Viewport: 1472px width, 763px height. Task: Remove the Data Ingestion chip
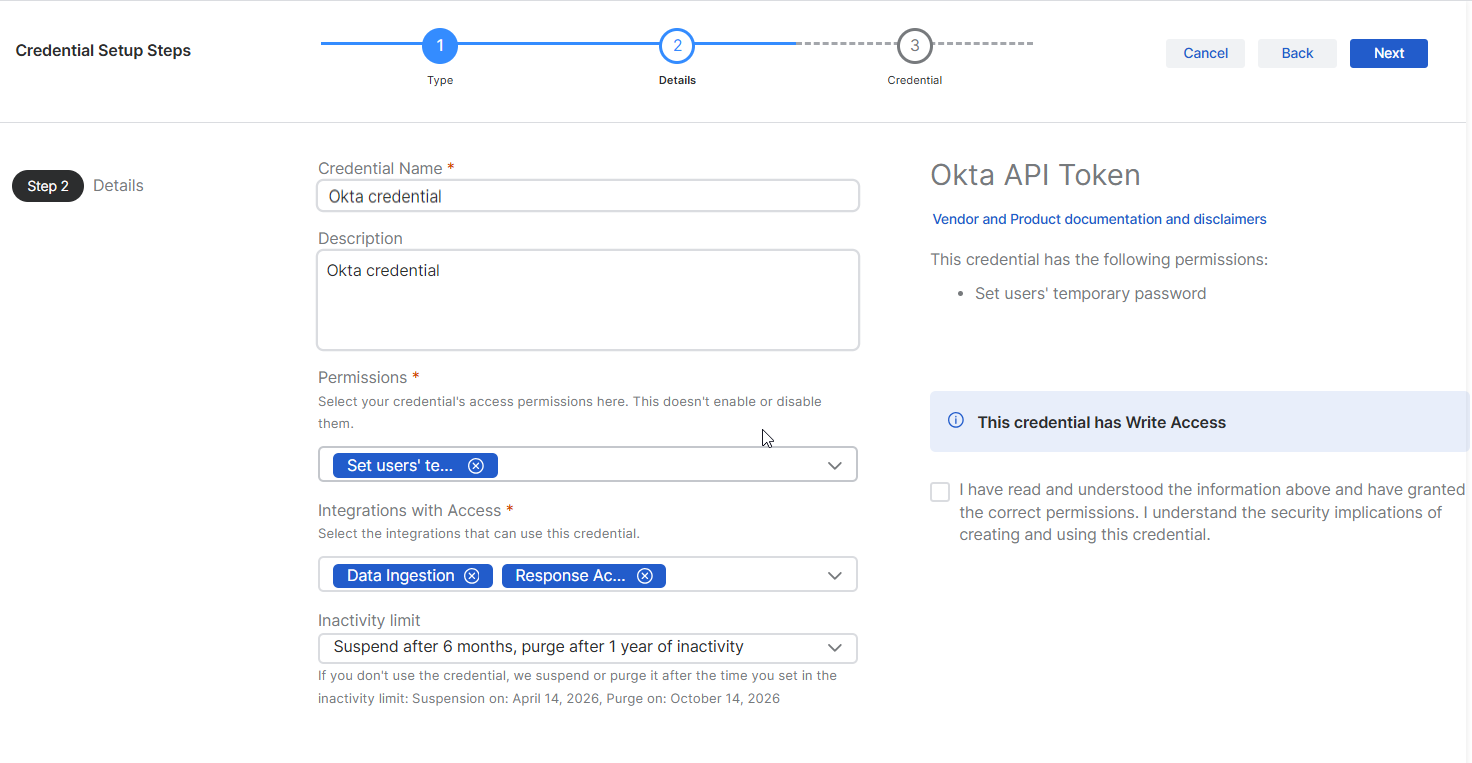tap(472, 576)
